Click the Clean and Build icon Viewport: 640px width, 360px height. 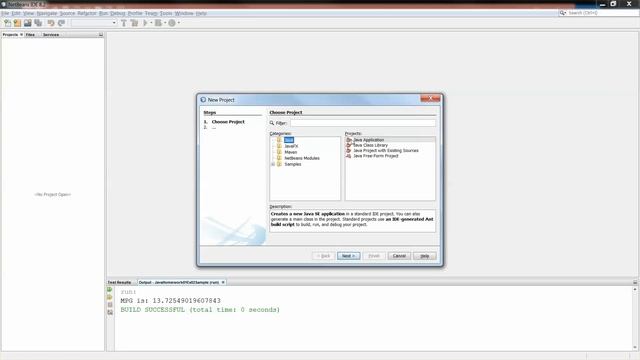[x=134, y=23]
